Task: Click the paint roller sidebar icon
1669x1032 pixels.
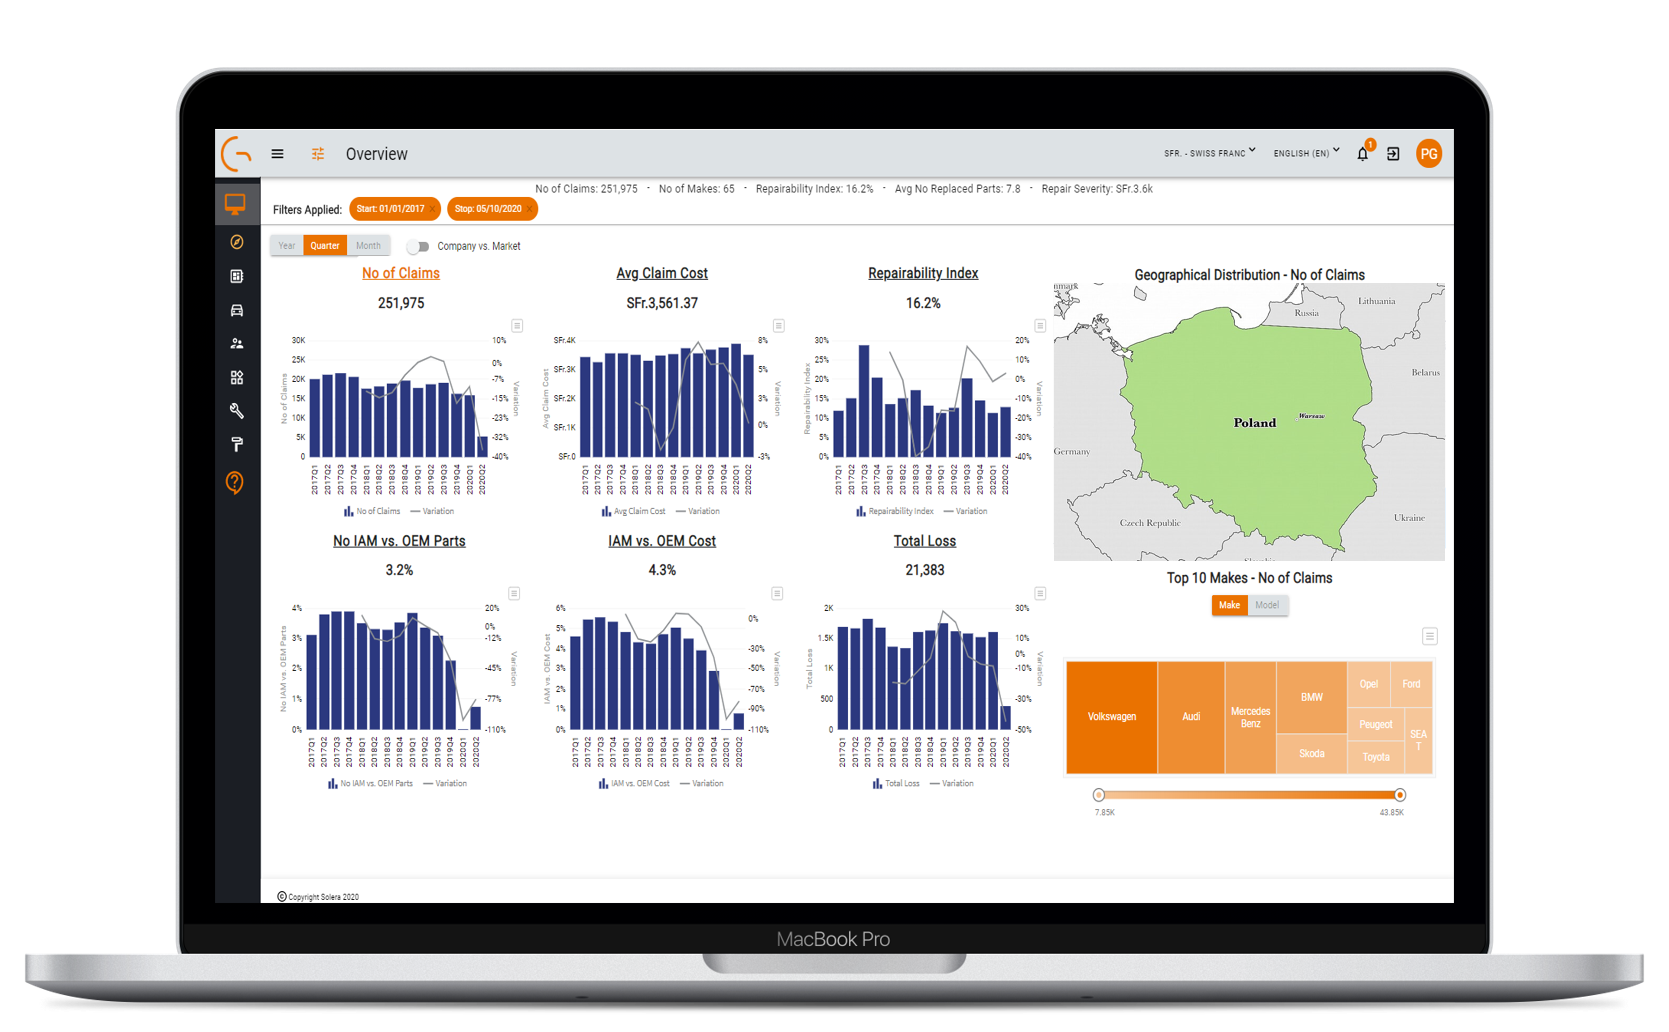Action: click(237, 444)
